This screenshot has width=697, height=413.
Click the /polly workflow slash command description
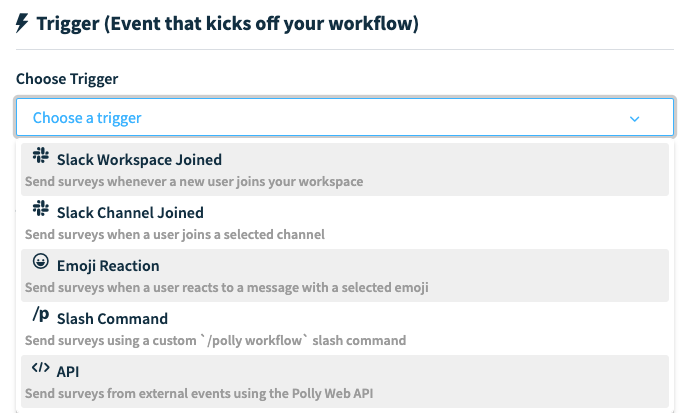pyautogui.click(x=216, y=341)
